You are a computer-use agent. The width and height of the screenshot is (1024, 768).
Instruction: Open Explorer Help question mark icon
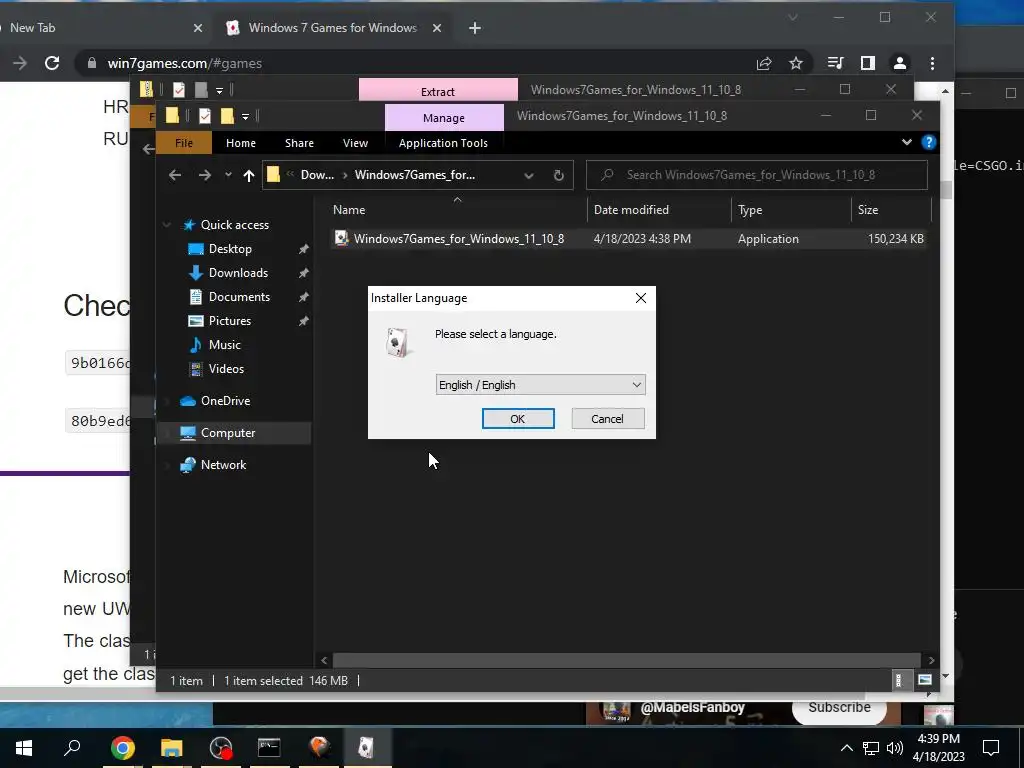(928, 142)
